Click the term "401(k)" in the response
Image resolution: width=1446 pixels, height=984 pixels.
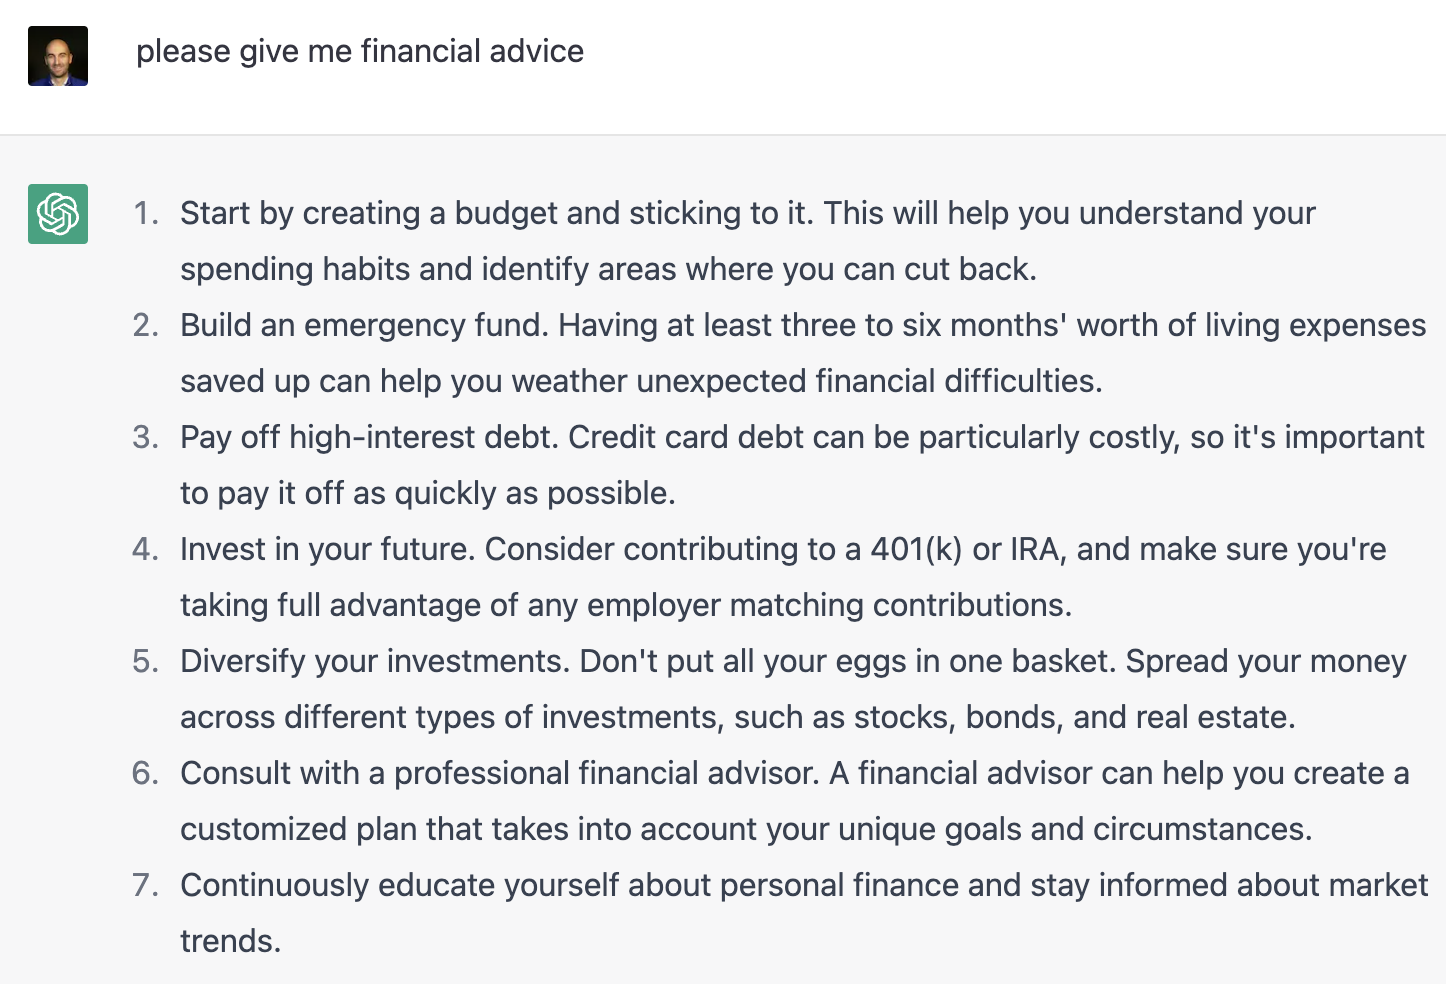[x=916, y=549]
